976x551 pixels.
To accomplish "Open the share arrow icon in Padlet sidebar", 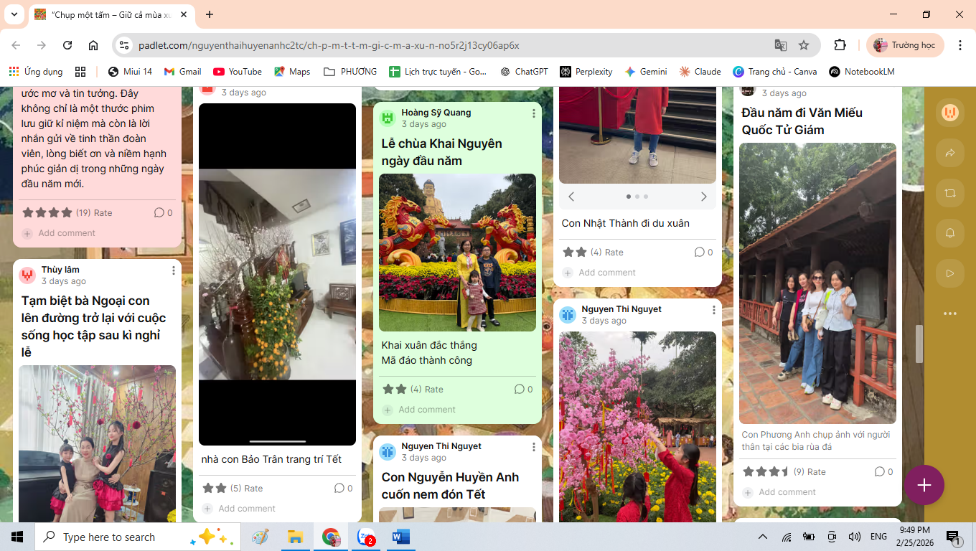I will 949,153.
